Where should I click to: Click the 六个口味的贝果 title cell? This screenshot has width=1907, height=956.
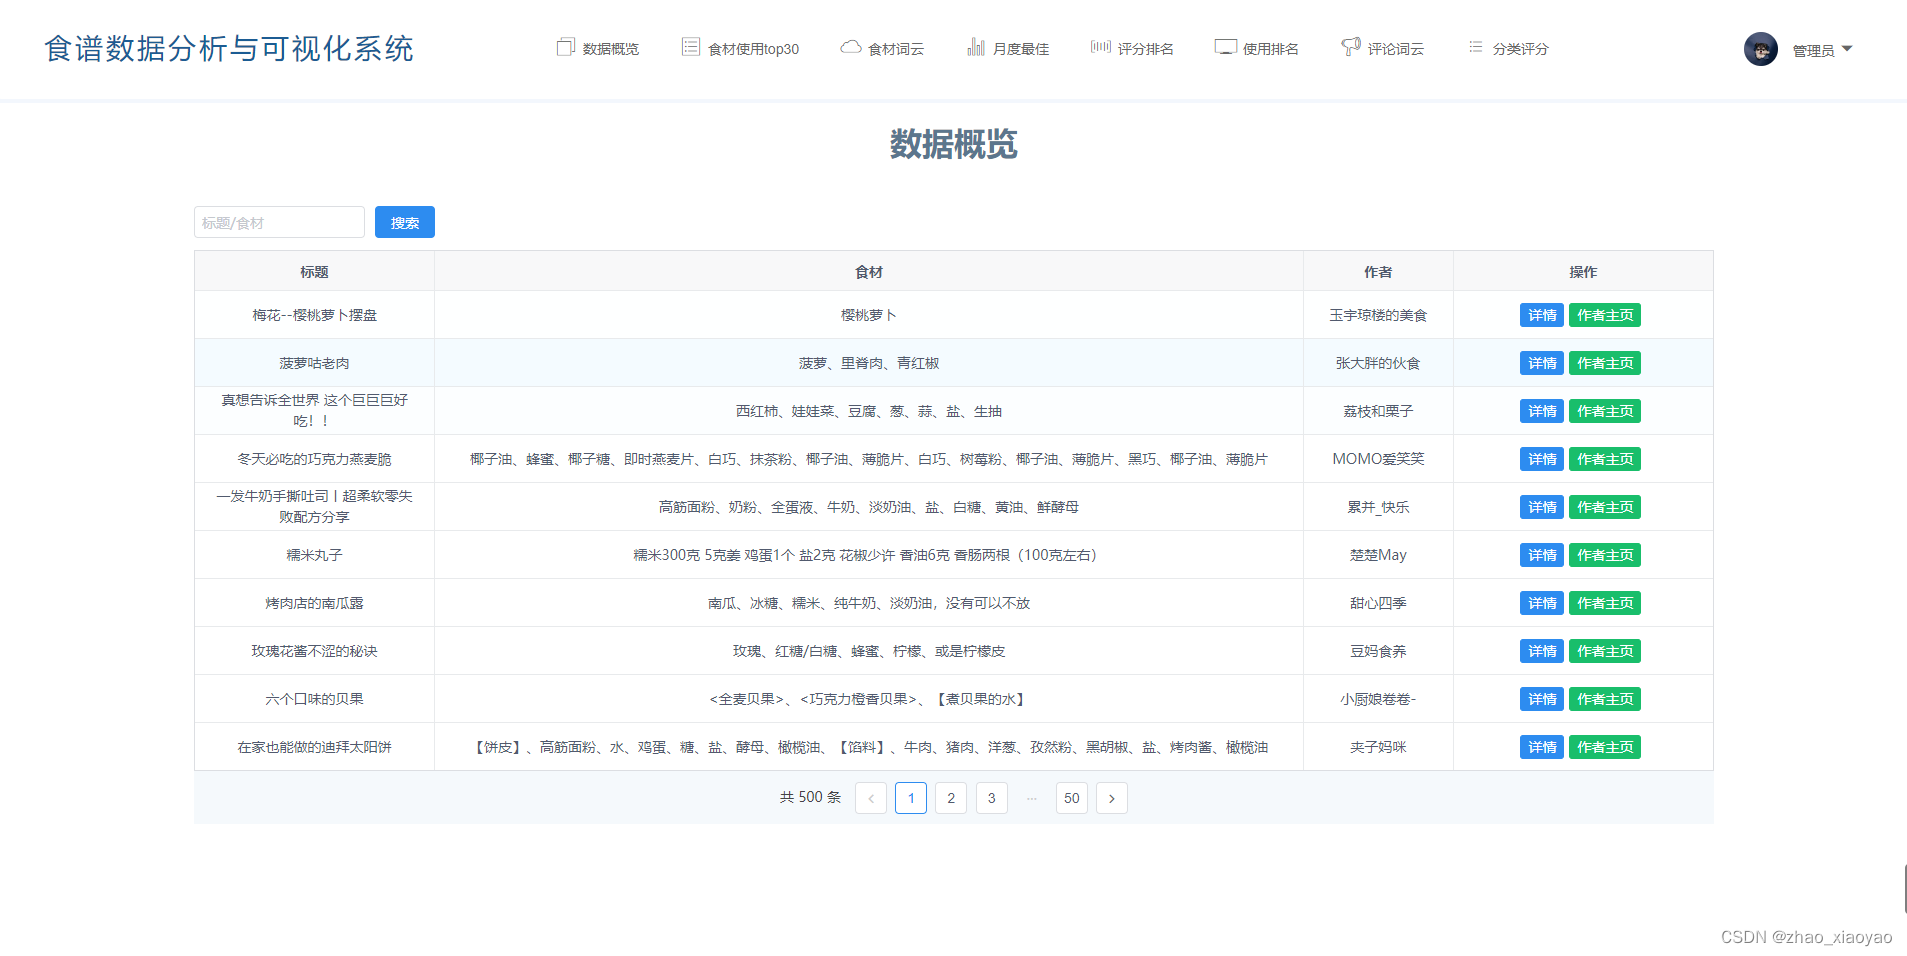coord(314,699)
